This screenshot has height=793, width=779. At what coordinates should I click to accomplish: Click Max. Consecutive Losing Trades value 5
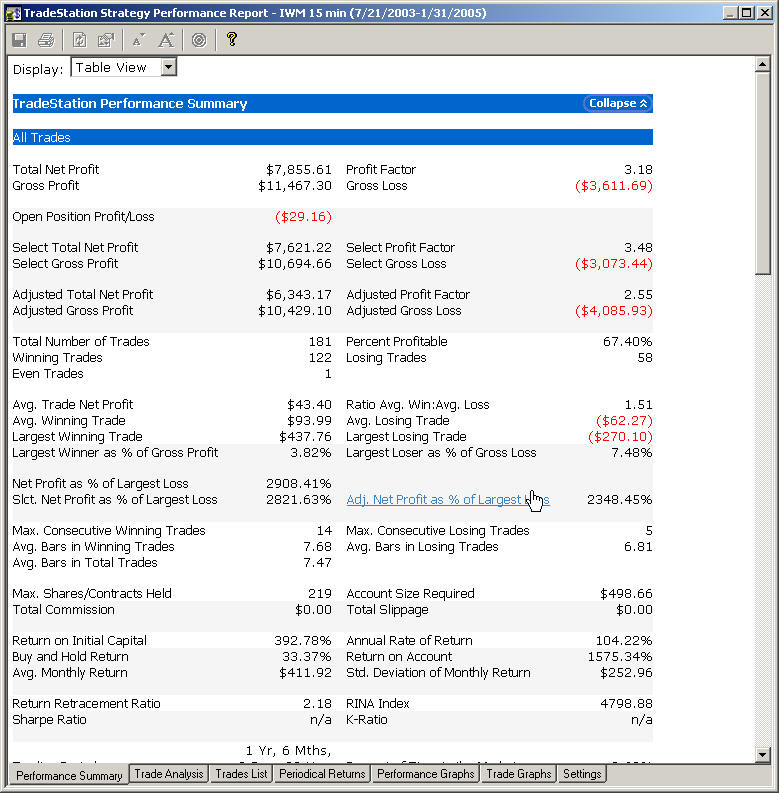pos(649,531)
